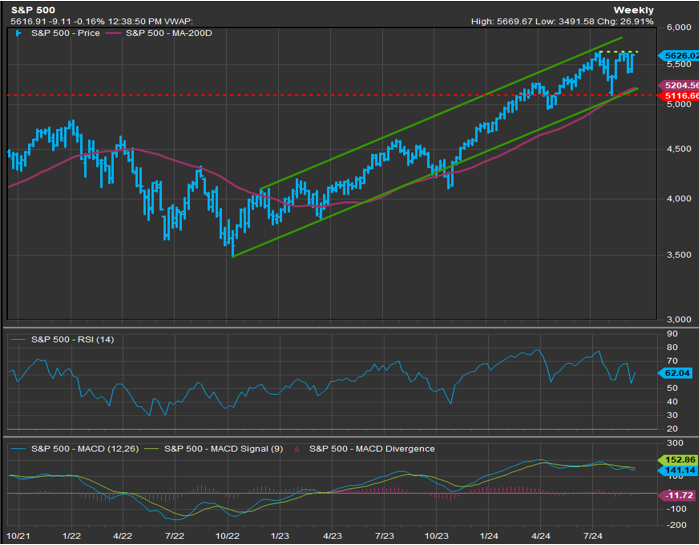Click the 5616.91 last price quote

click(26, 21)
